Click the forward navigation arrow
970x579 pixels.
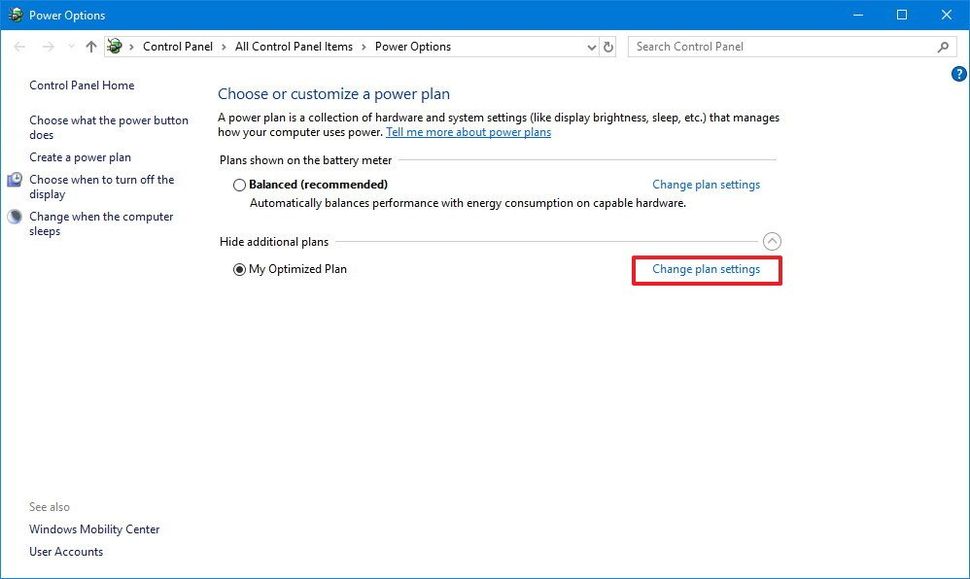coord(48,46)
